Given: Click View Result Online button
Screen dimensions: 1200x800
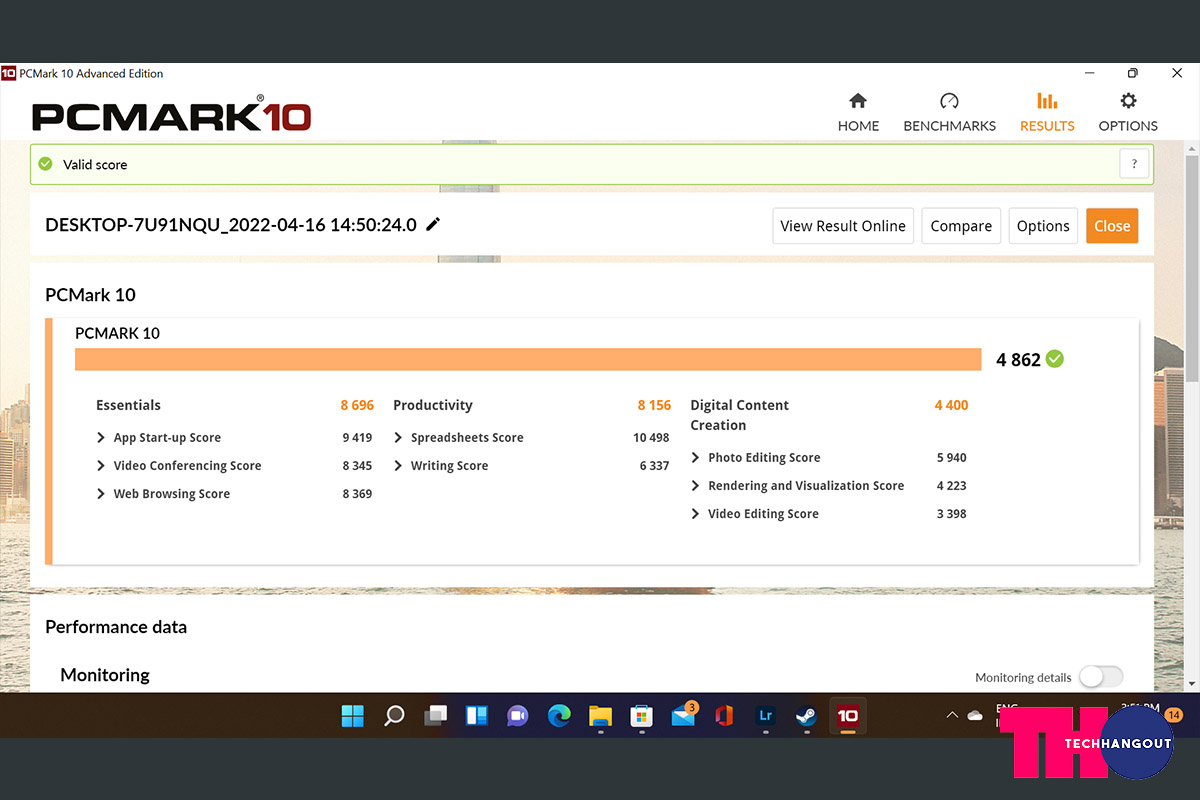Looking at the screenshot, I should [x=843, y=226].
